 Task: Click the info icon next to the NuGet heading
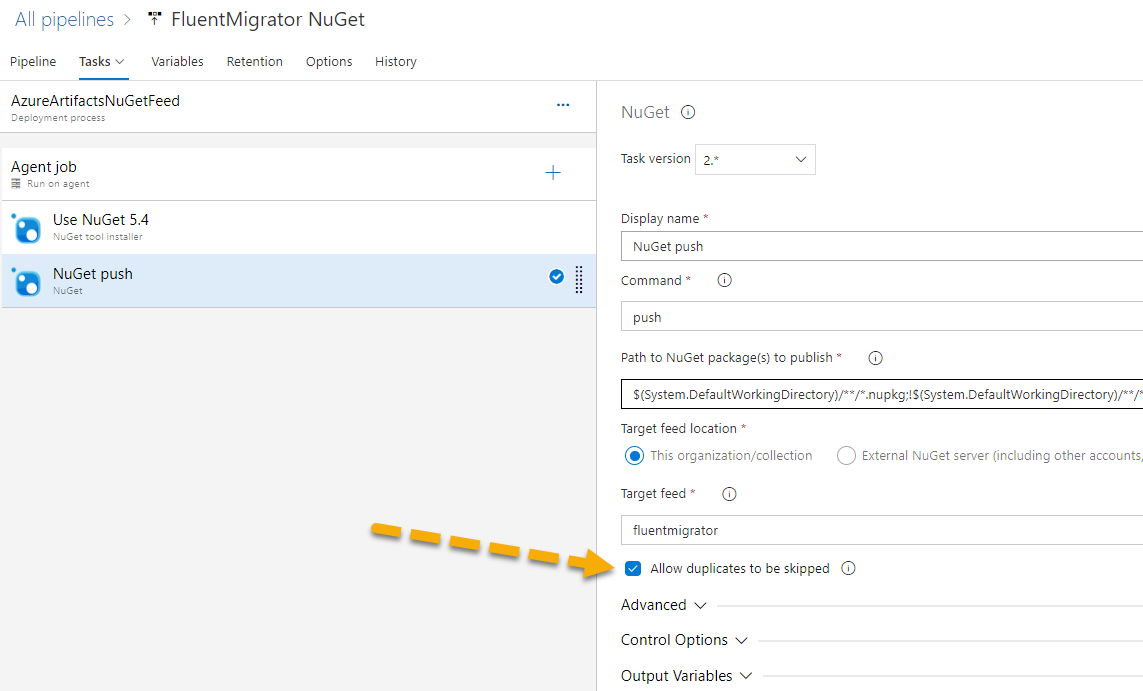687,112
